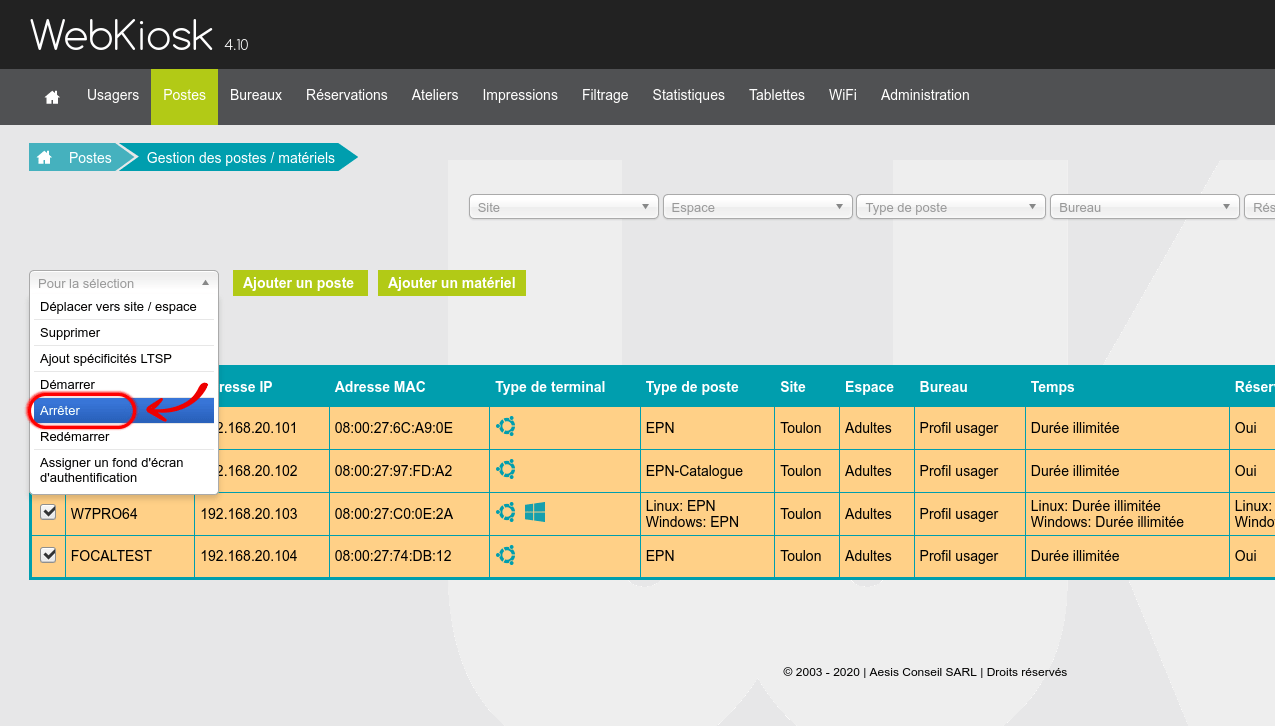Open the Ateliers tab
1275x726 pixels.
coord(435,96)
